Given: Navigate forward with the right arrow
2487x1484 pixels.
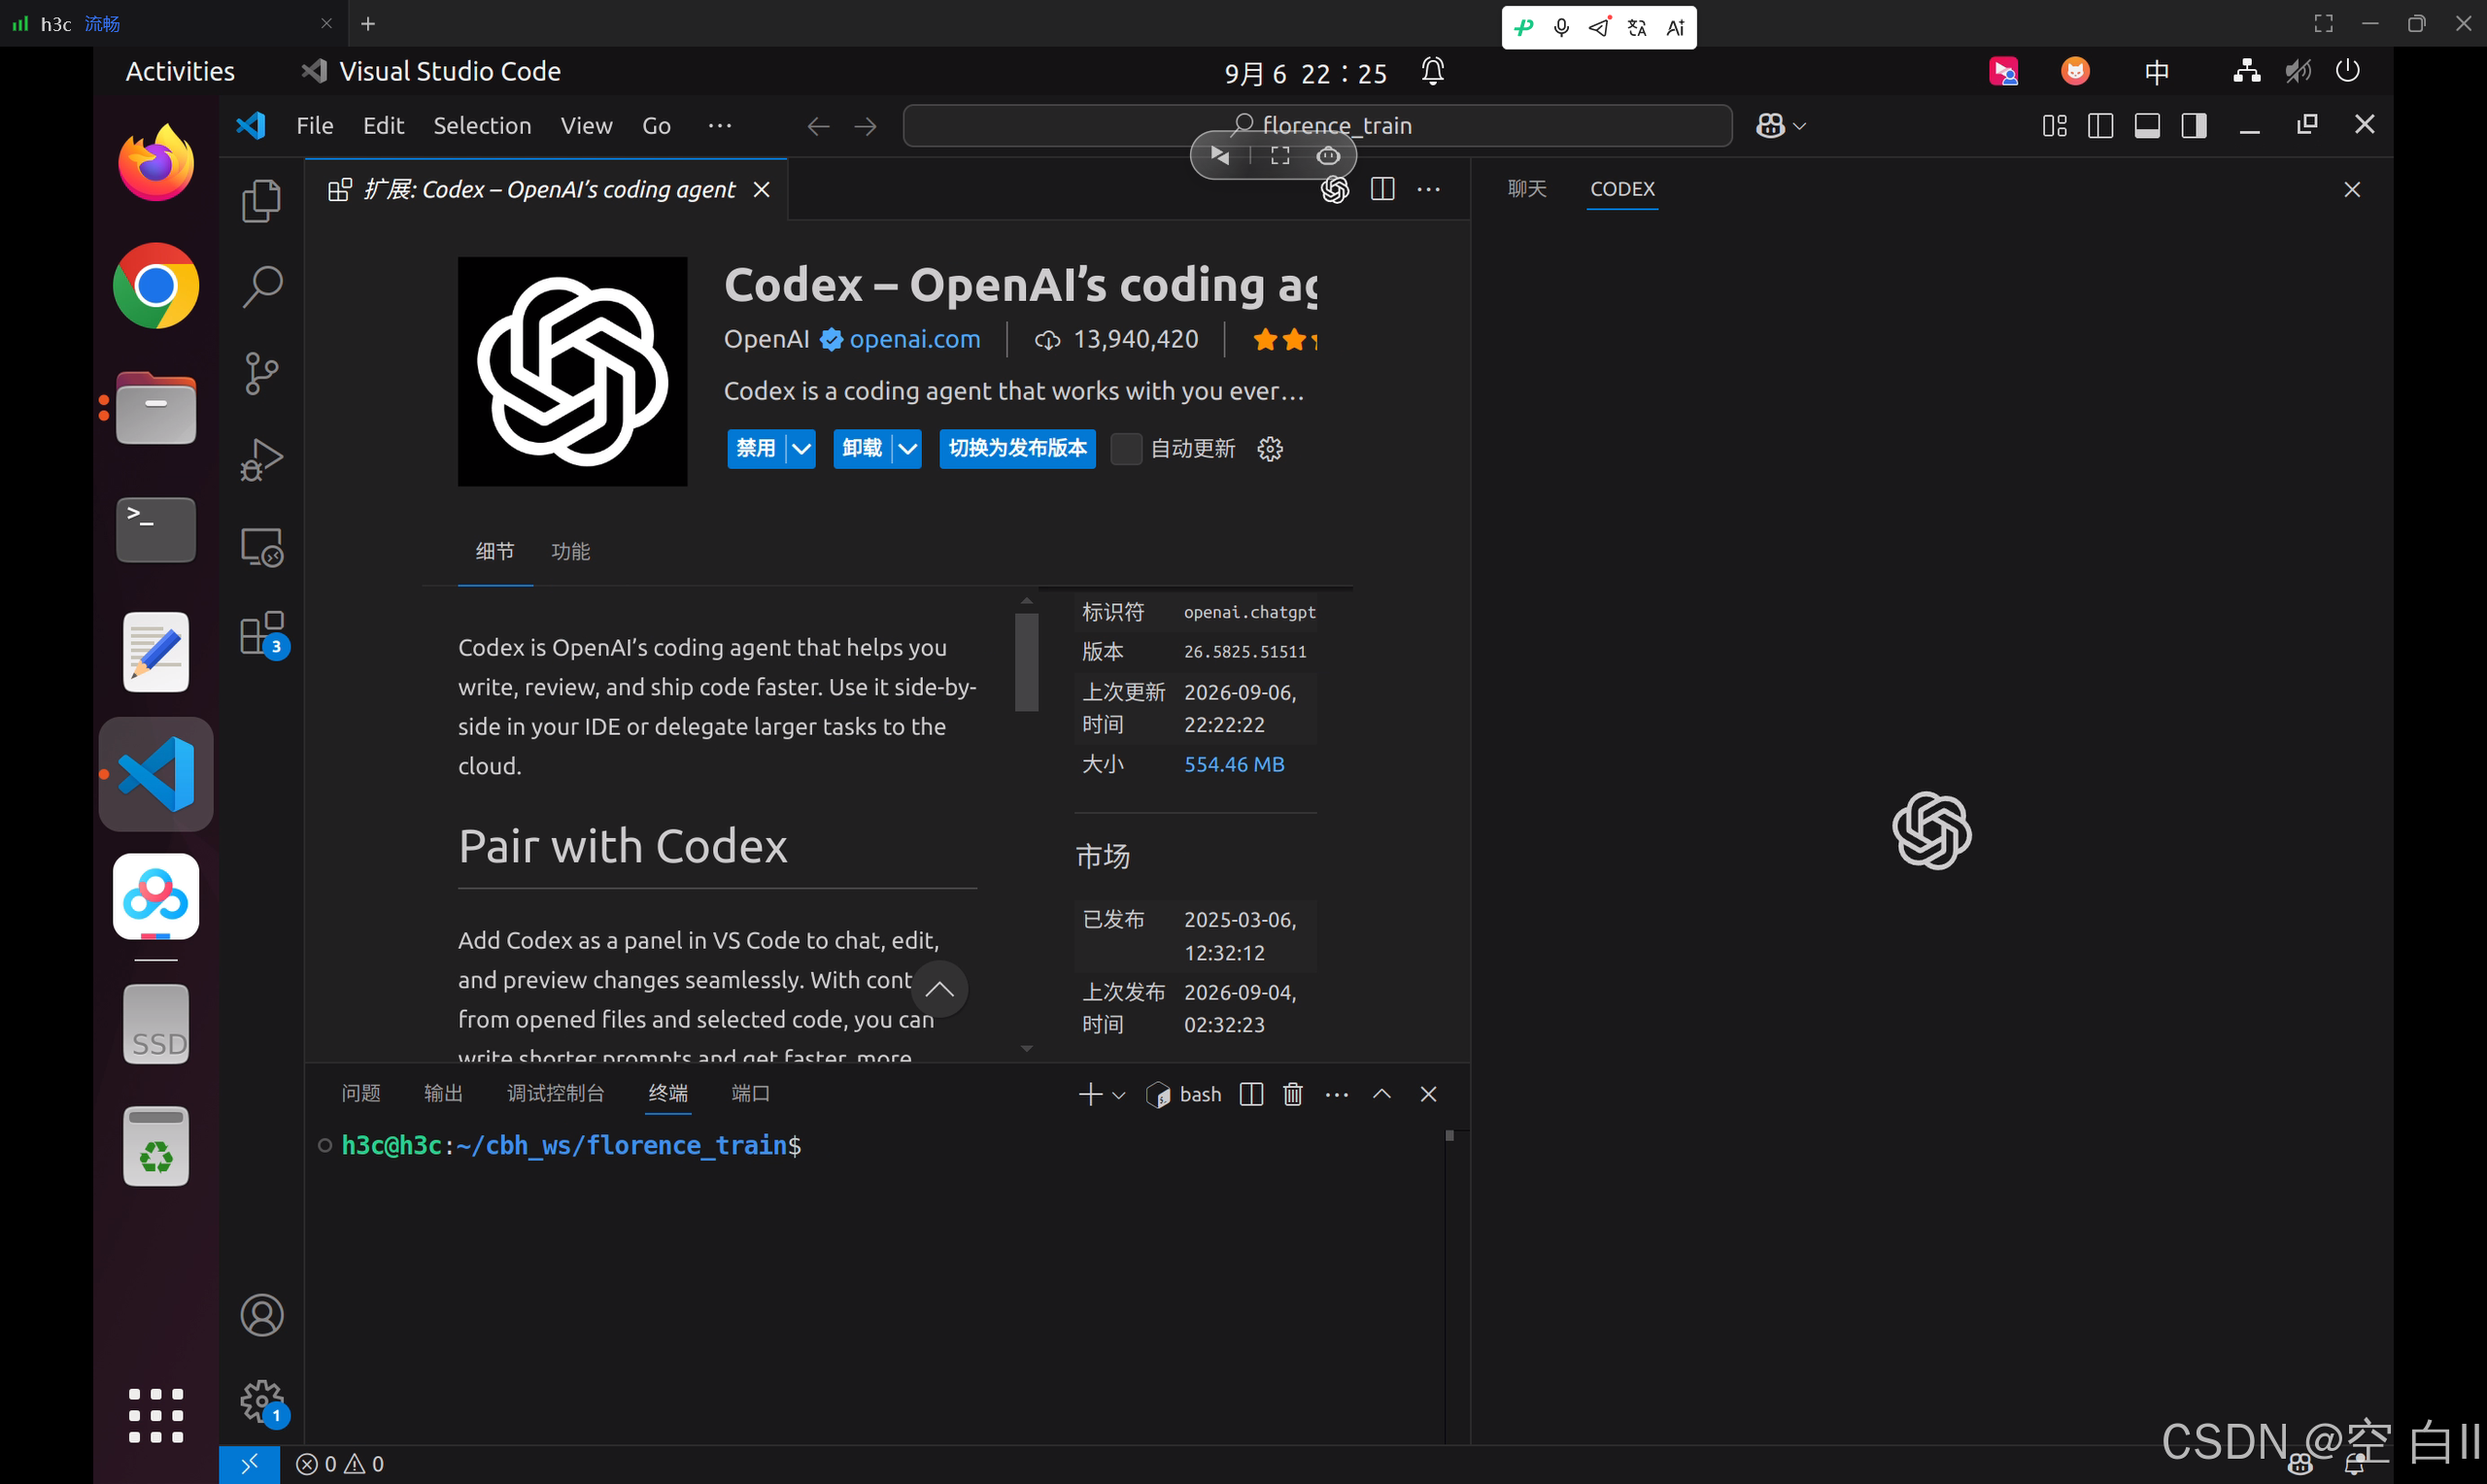Looking at the screenshot, I should tap(865, 126).
